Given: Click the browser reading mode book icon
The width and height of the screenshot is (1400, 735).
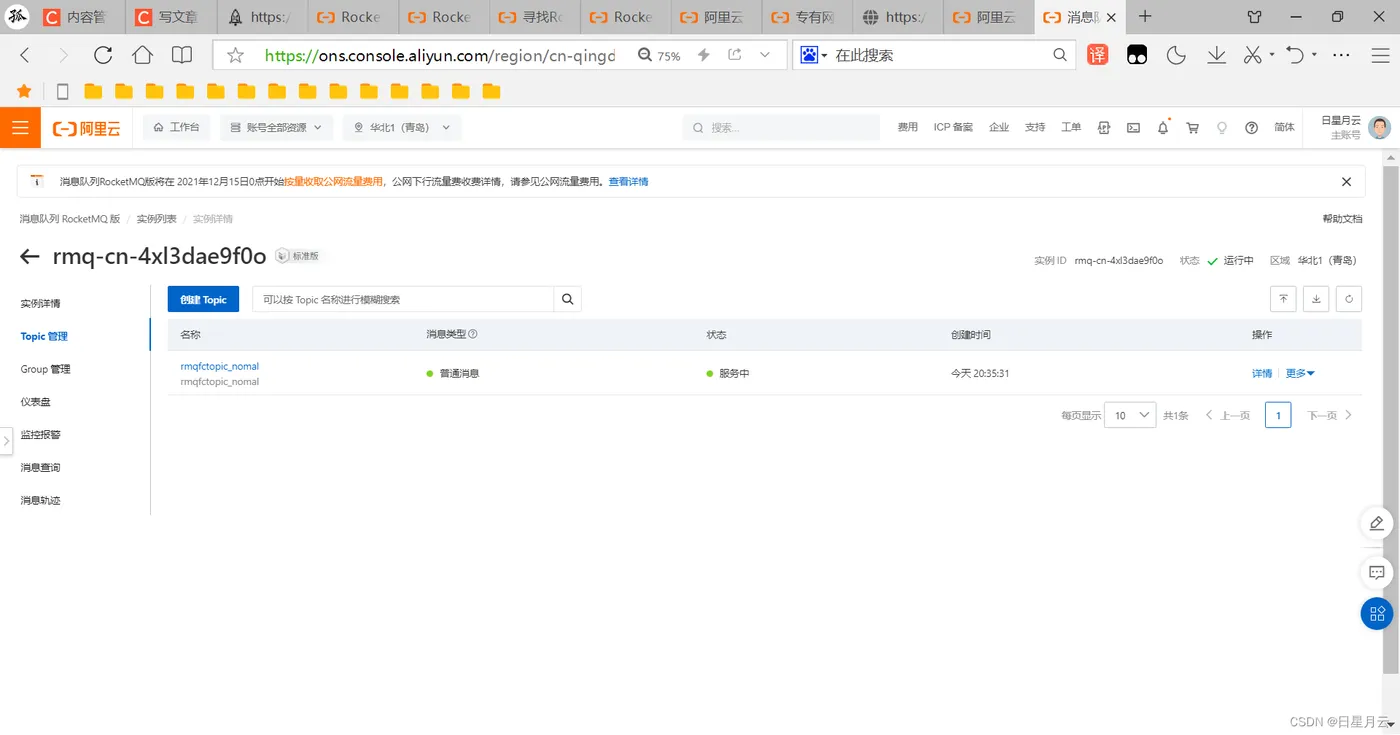Looking at the screenshot, I should (182, 56).
